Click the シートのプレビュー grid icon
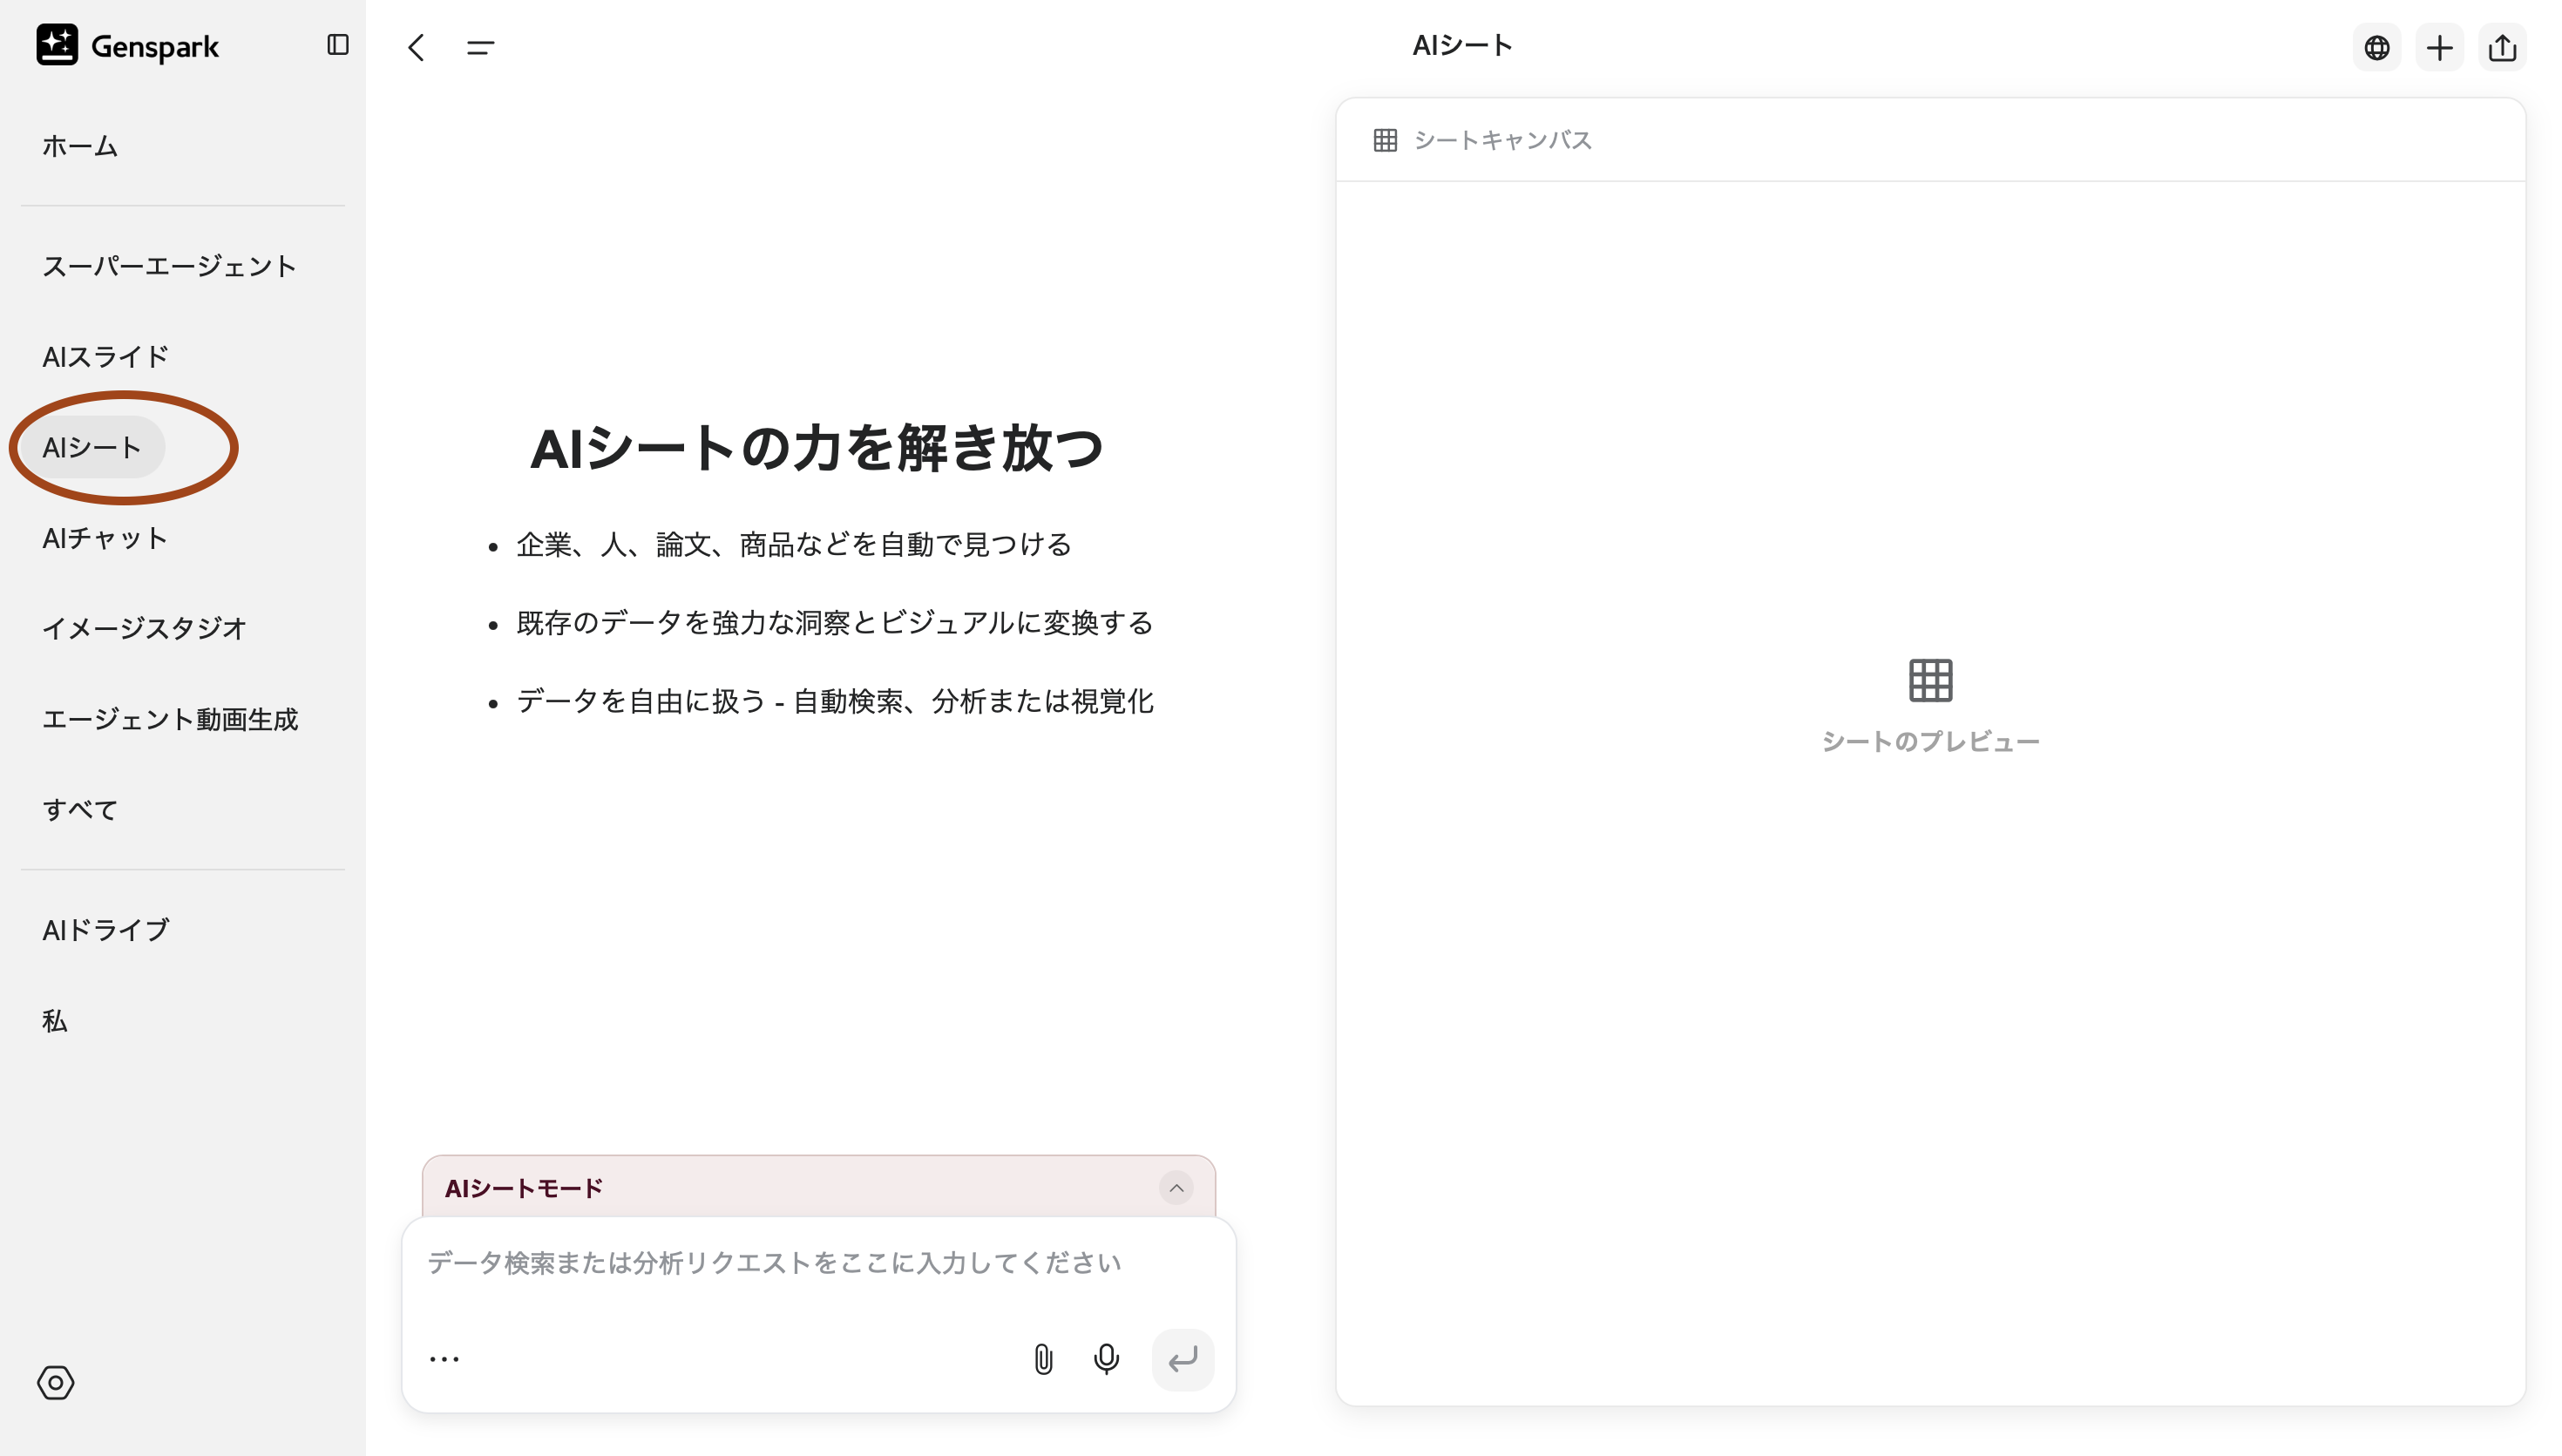 [x=1930, y=680]
